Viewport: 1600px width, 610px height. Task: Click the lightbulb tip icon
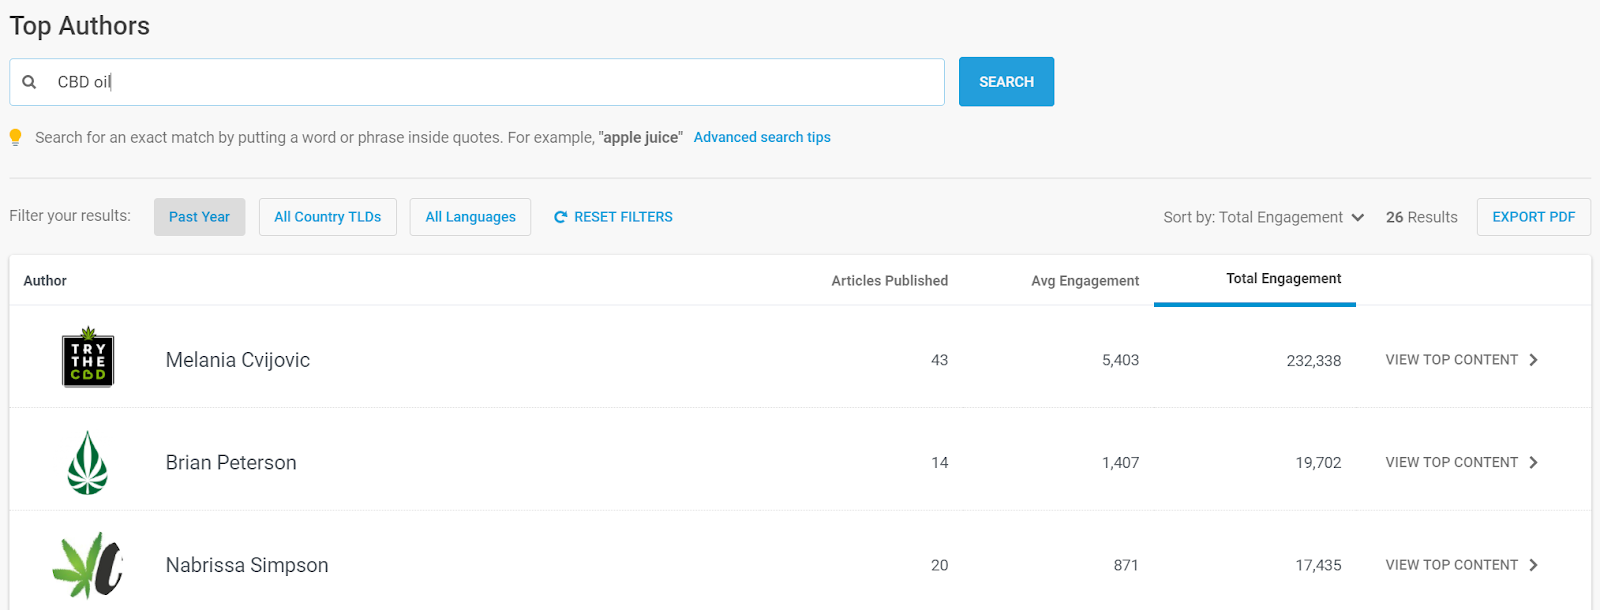coord(15,137)
